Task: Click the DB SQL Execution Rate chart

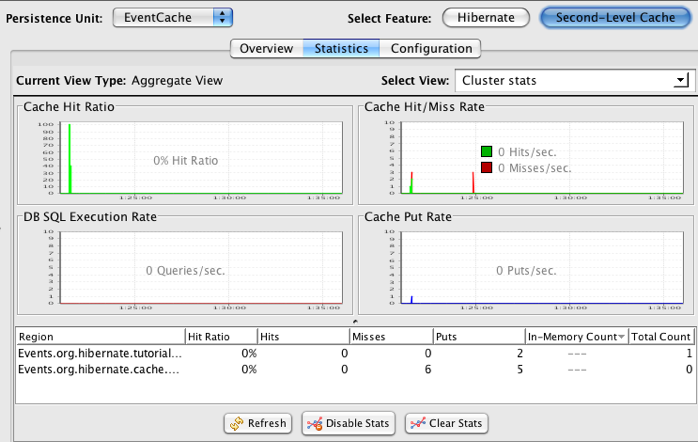Action: [201, 268]
